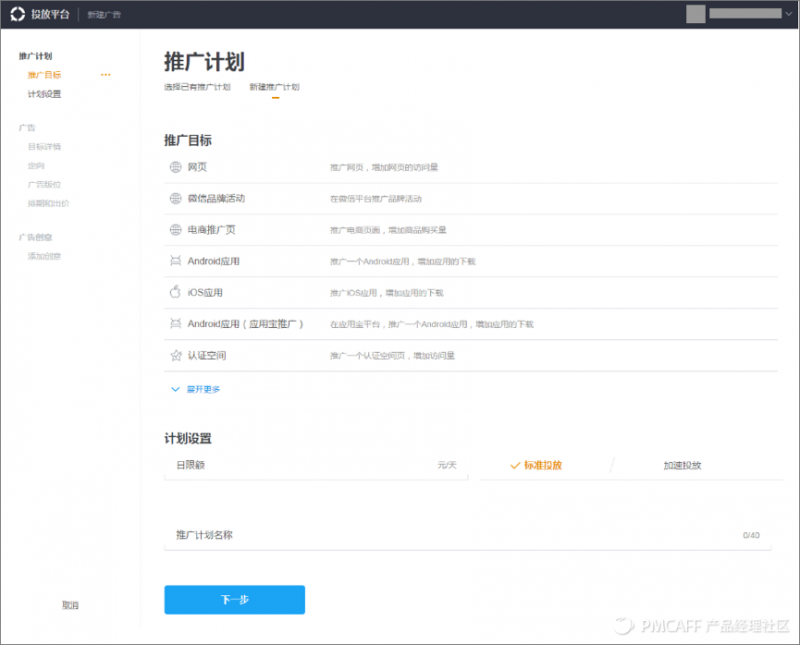Screen dimensions: 800x645
Task: Click the 投放平台 logo icon
Action: click(x=18, y=14)
